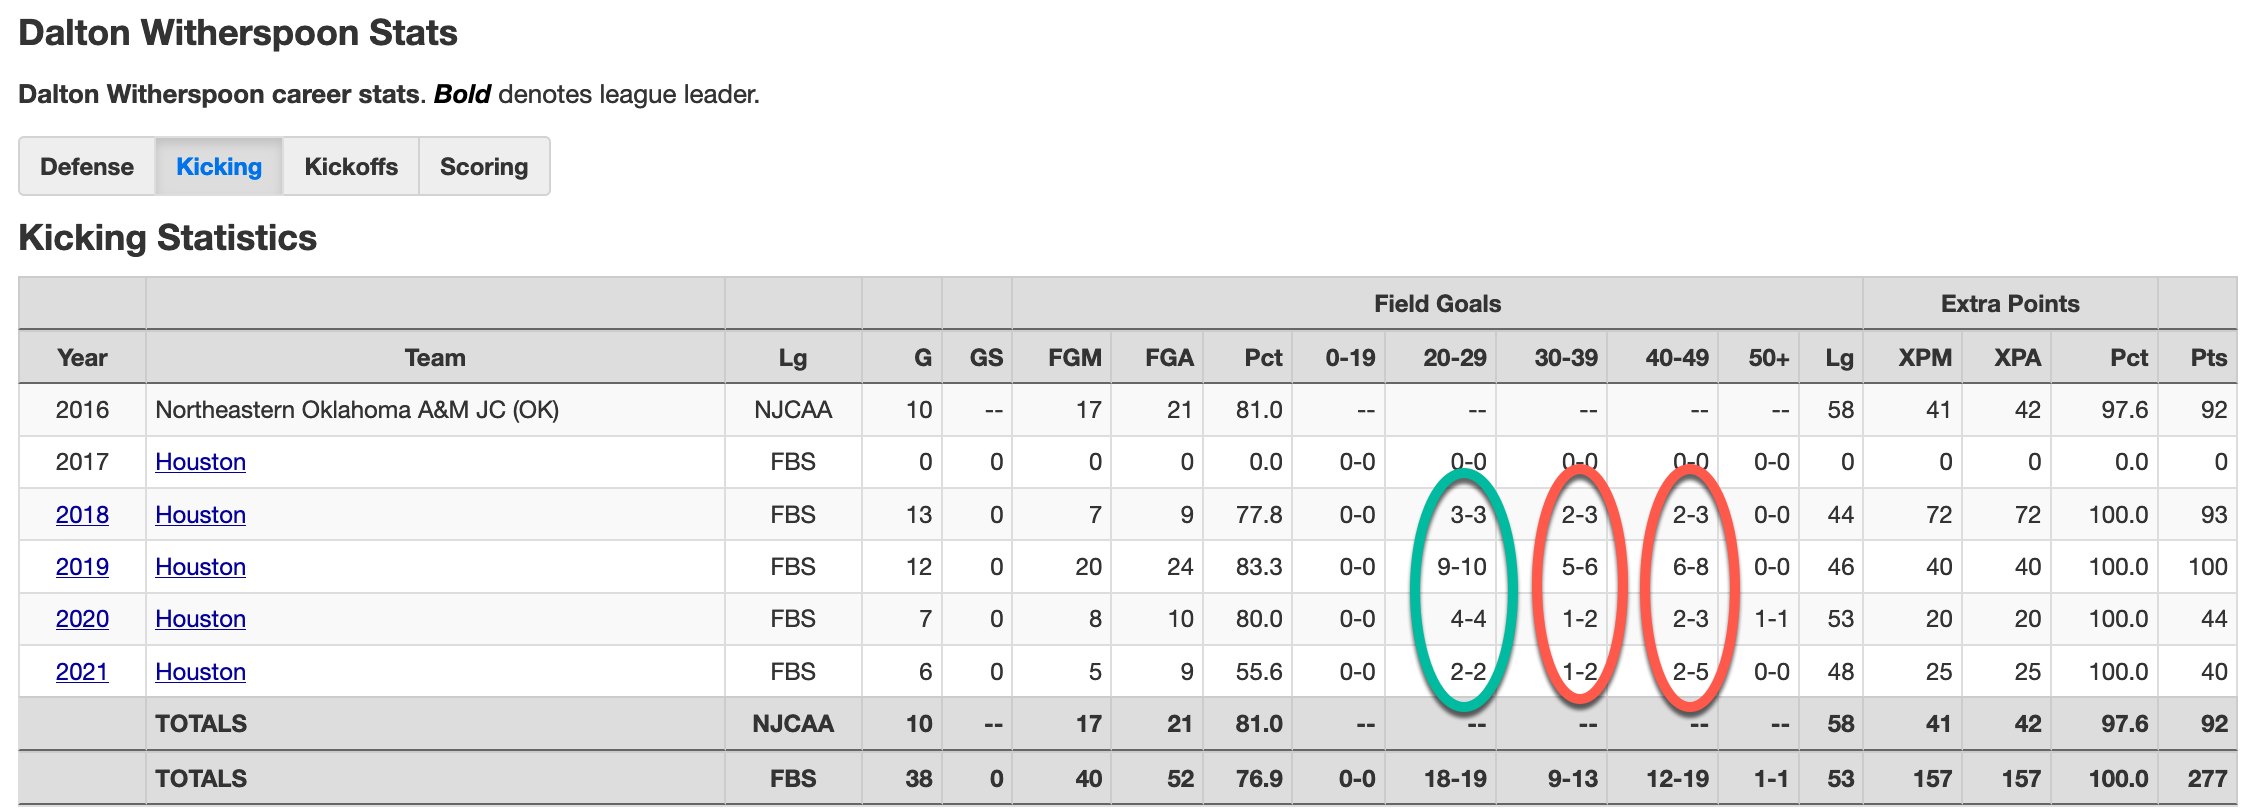Click the Houston link in 2021 row

[x=200, y=671]
